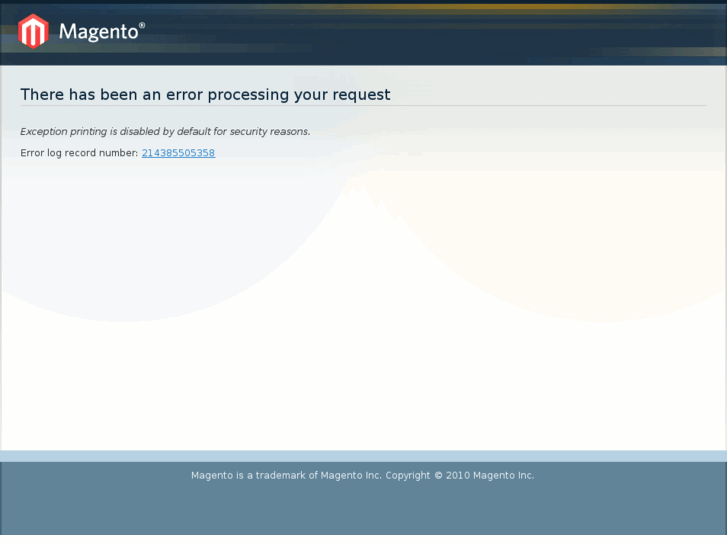Click the 'Error log record number:' label

click(79, 153)
